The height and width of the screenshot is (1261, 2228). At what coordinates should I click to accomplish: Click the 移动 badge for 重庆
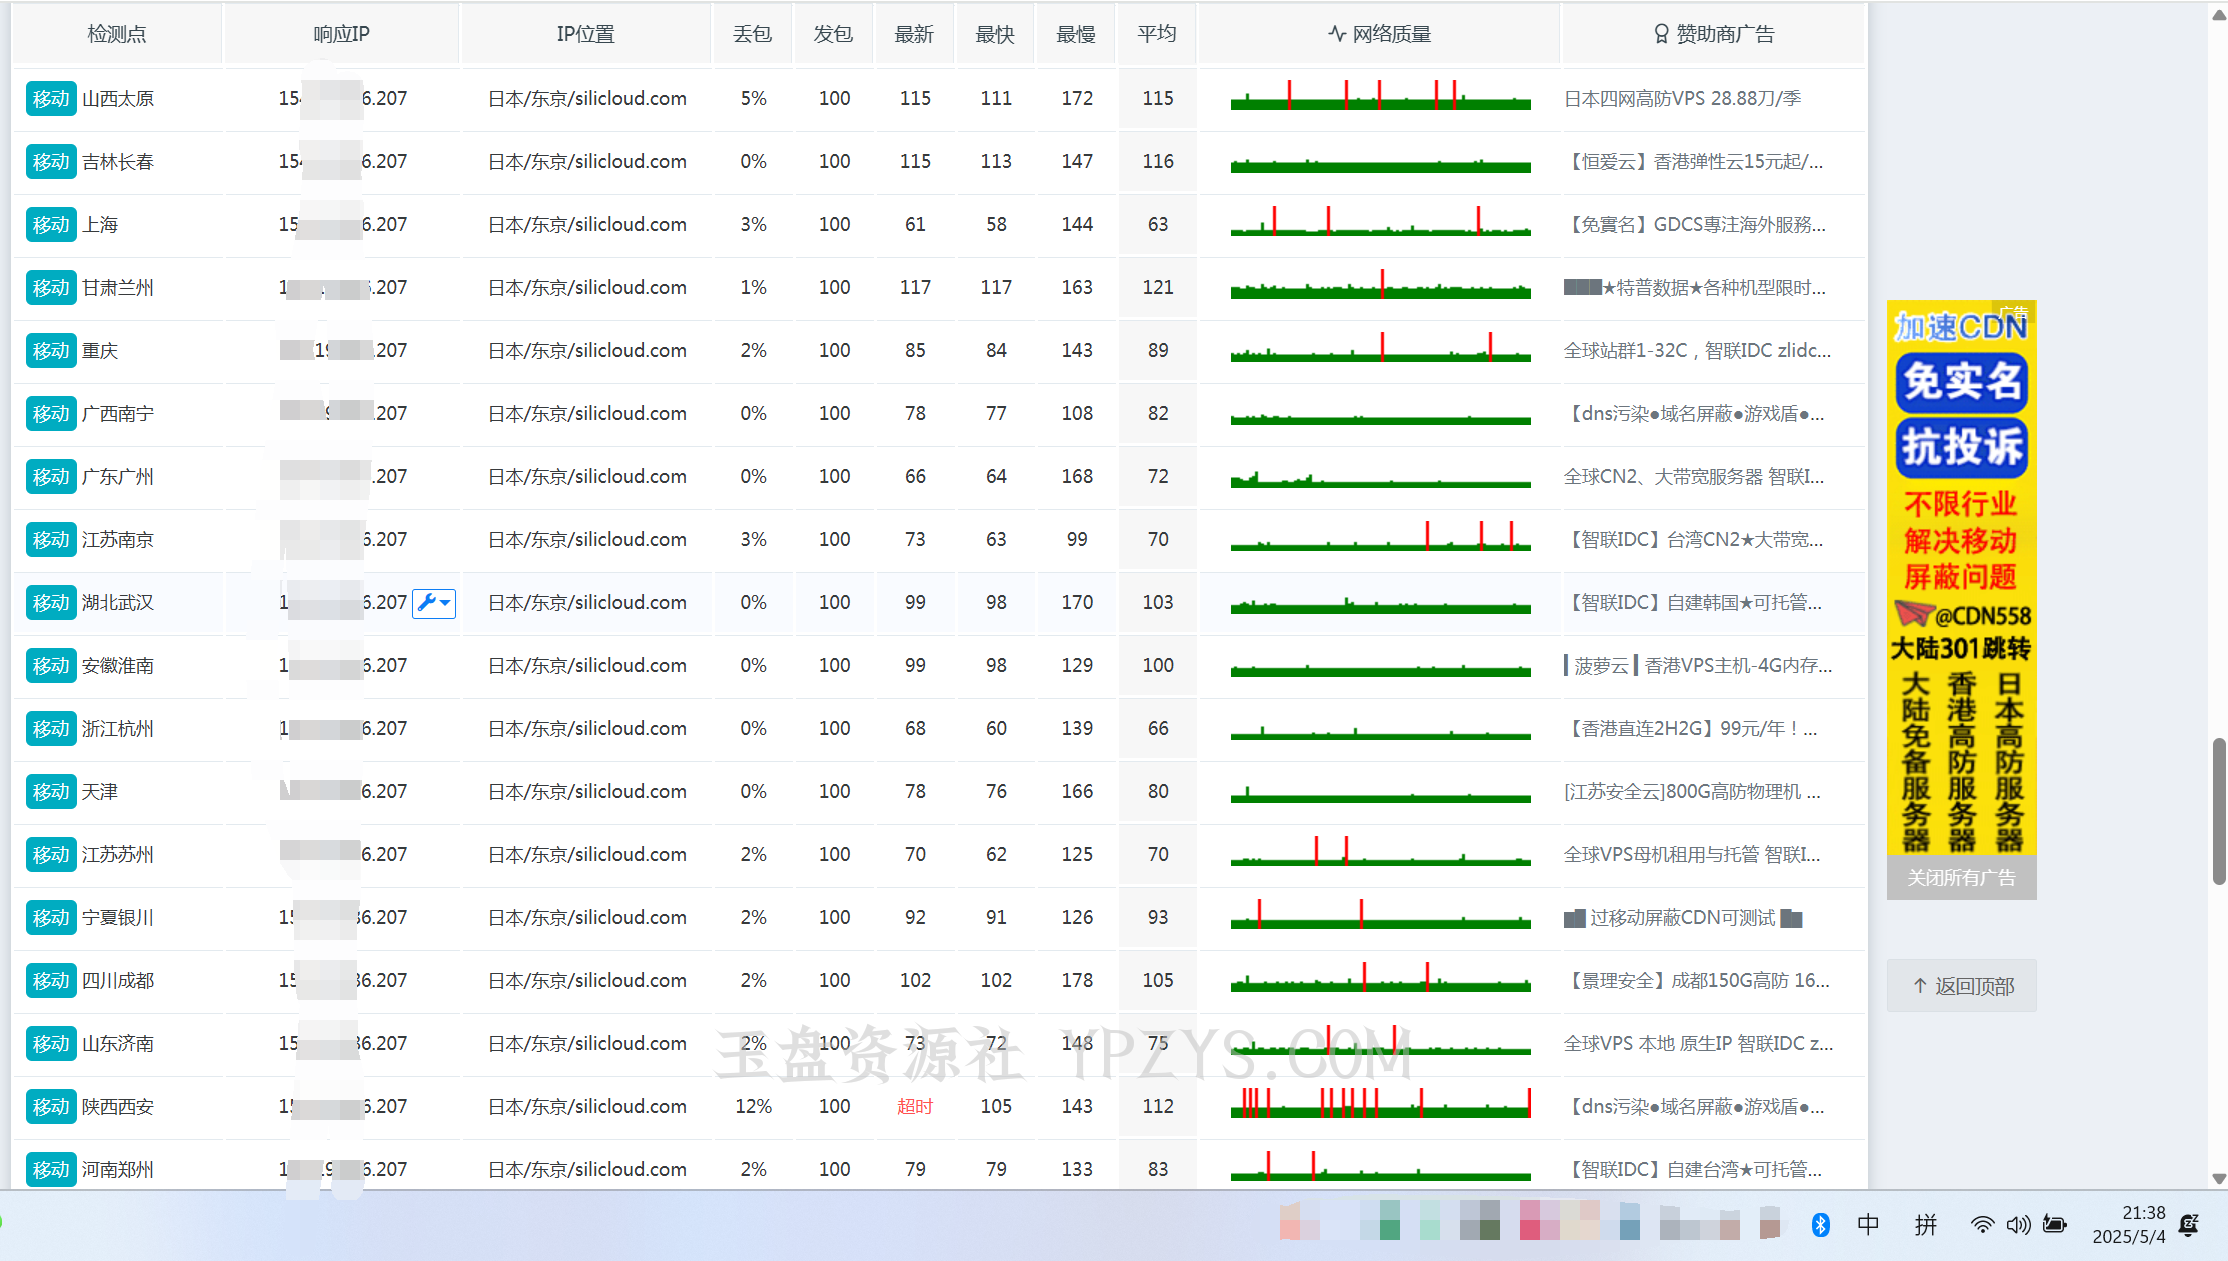click(x=51, y=351)
